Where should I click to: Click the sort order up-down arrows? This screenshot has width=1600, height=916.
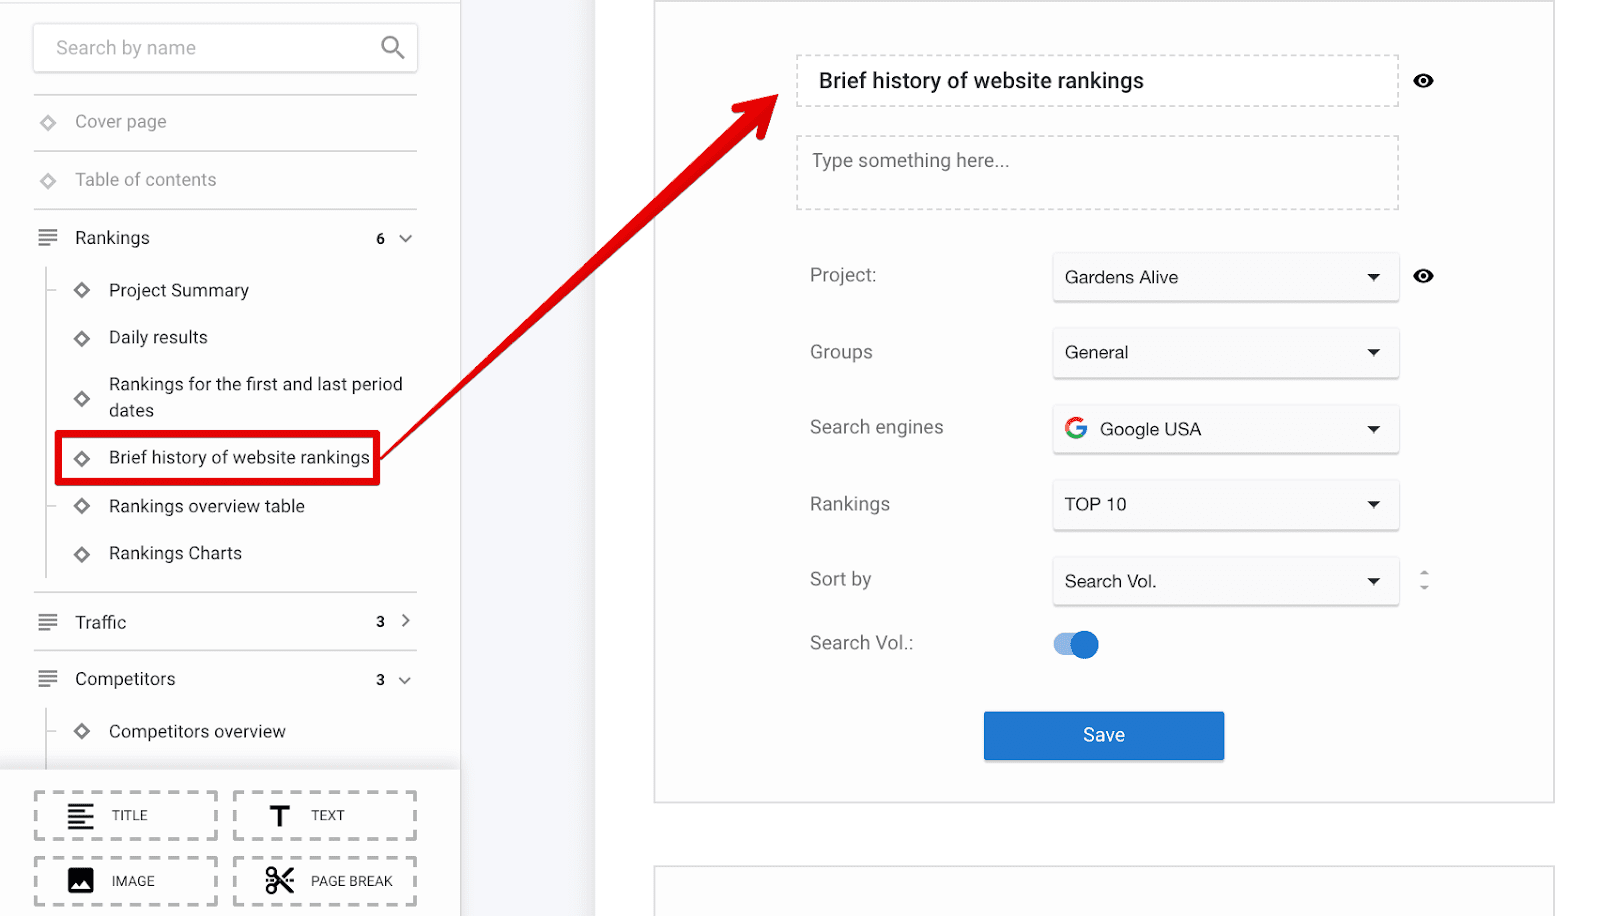(1424, 580)
